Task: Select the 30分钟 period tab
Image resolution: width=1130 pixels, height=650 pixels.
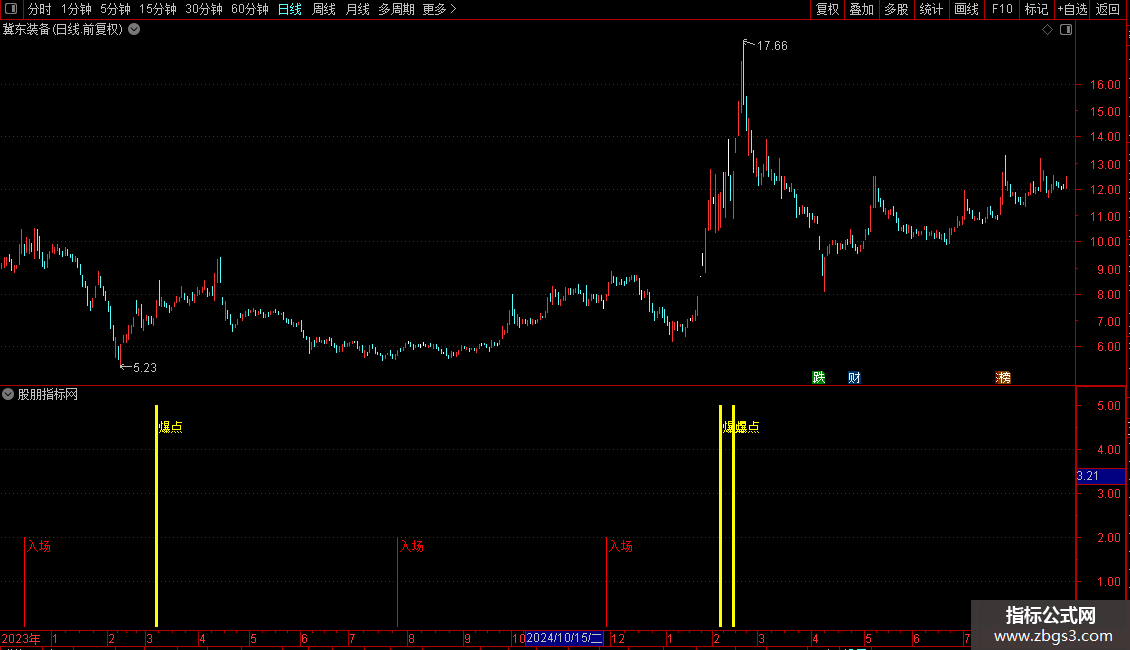Action: click(x=203, y=9)
